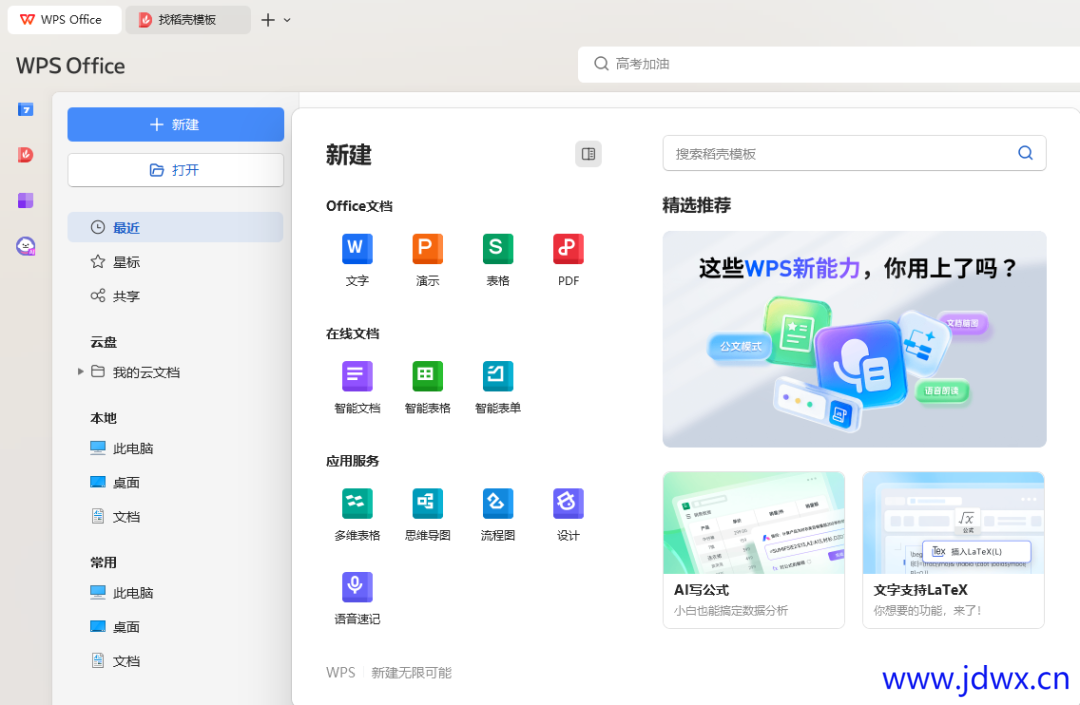
Task: Click the 打开 button
Action: point(176,170)
